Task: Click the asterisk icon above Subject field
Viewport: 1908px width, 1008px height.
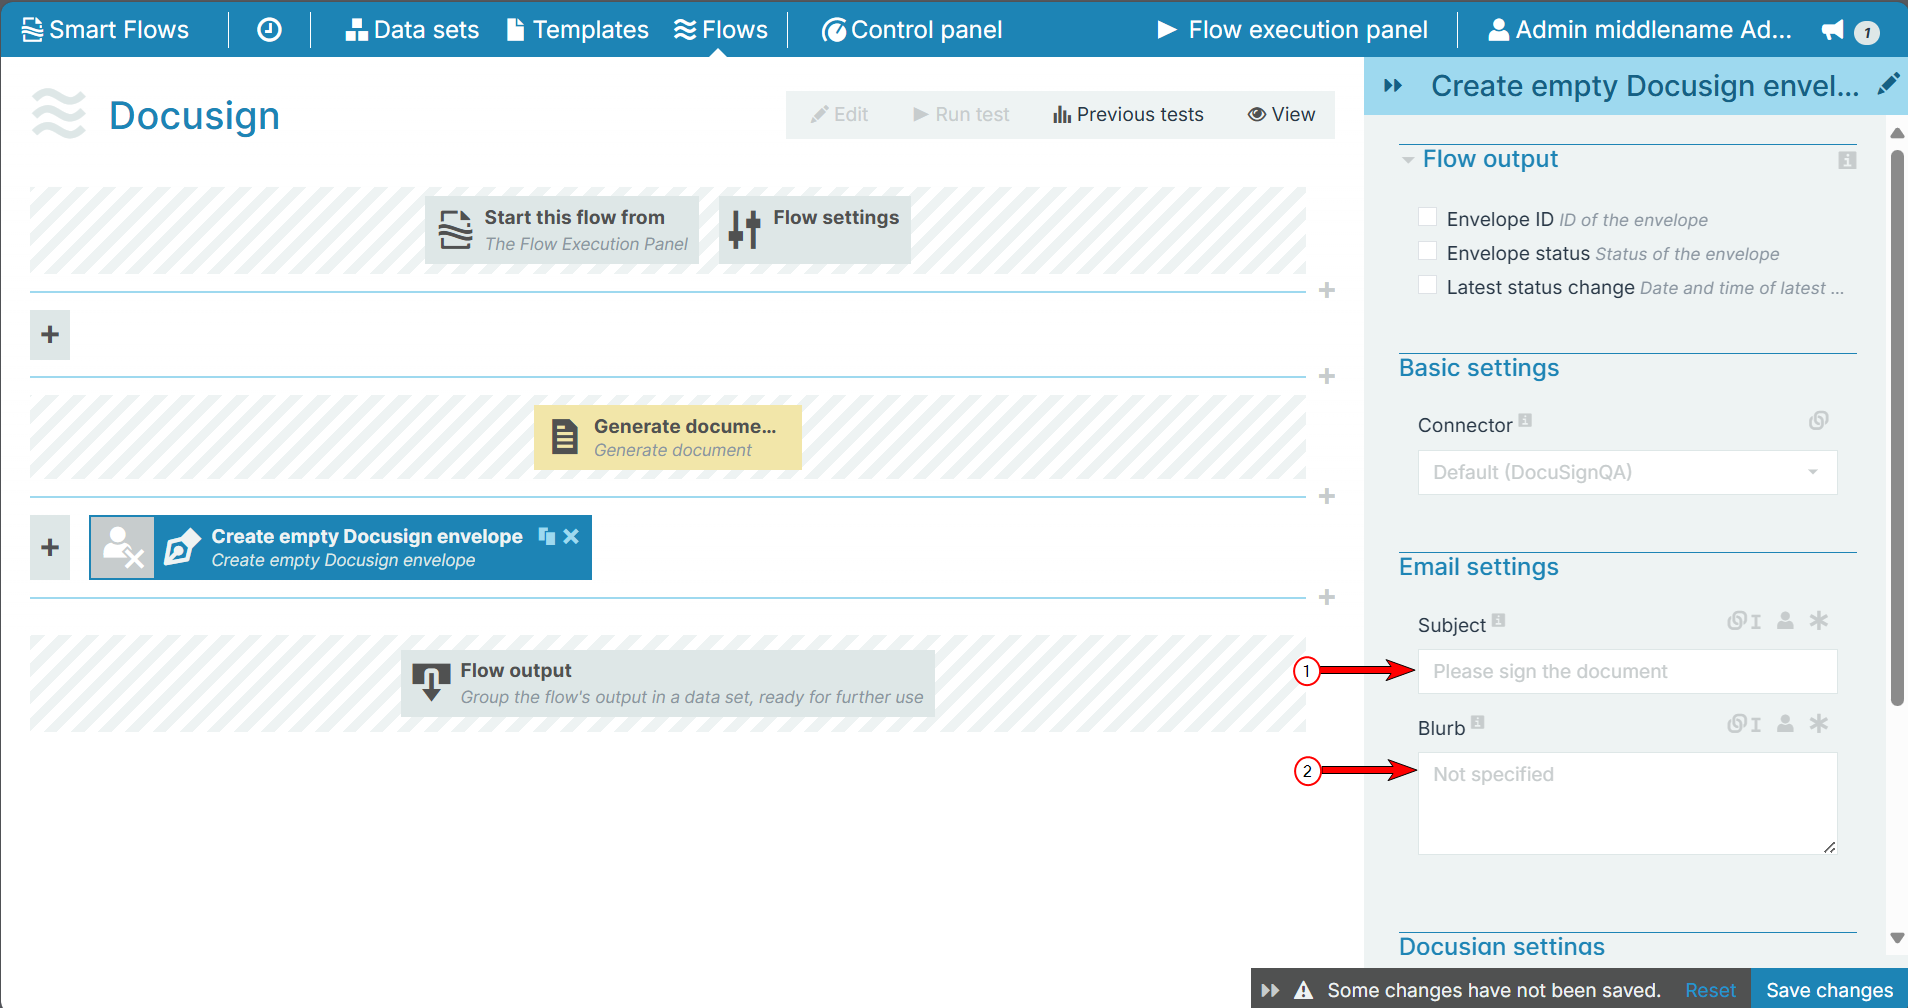Action: tap(1820, 621)
